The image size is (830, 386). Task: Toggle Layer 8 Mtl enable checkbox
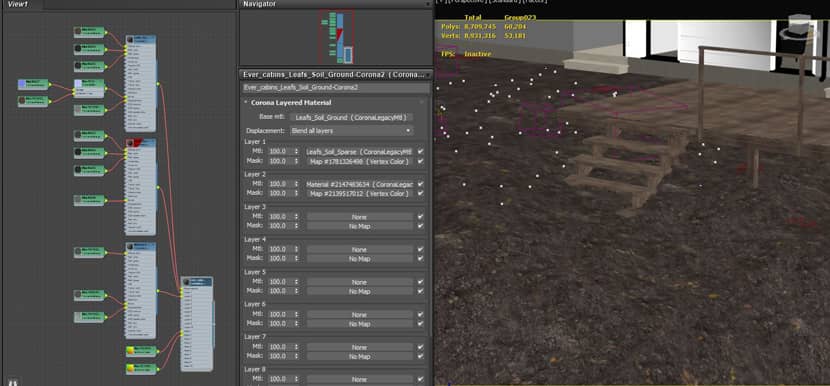coord(420,380)
